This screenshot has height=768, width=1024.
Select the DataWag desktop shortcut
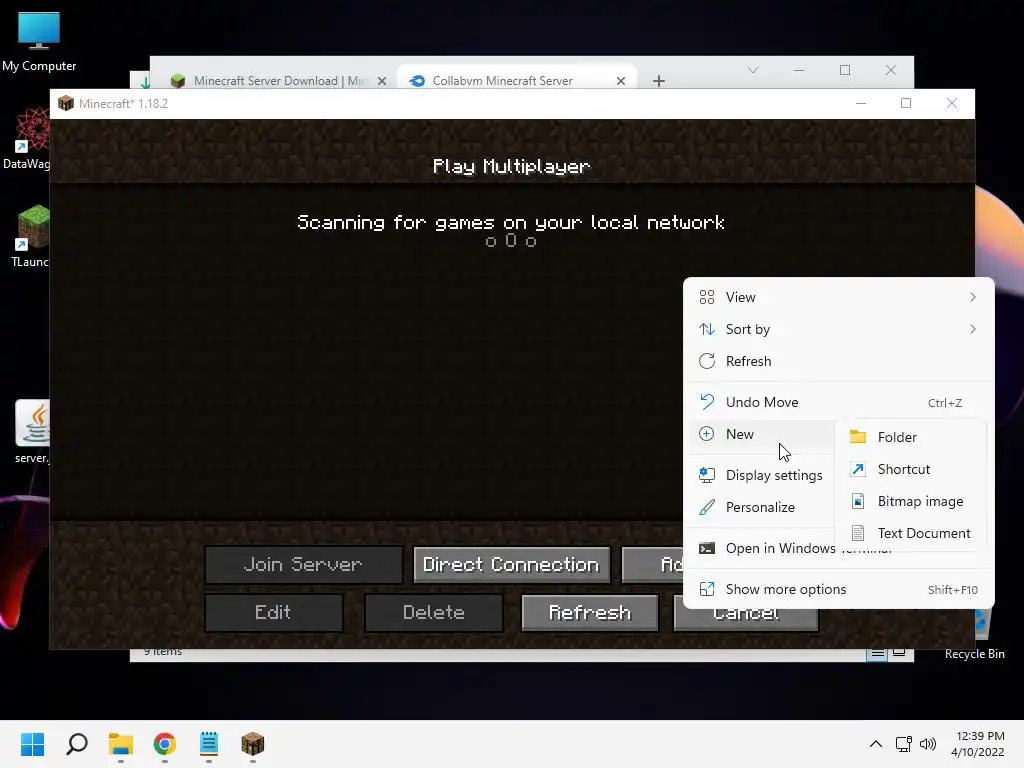point(26,140)
